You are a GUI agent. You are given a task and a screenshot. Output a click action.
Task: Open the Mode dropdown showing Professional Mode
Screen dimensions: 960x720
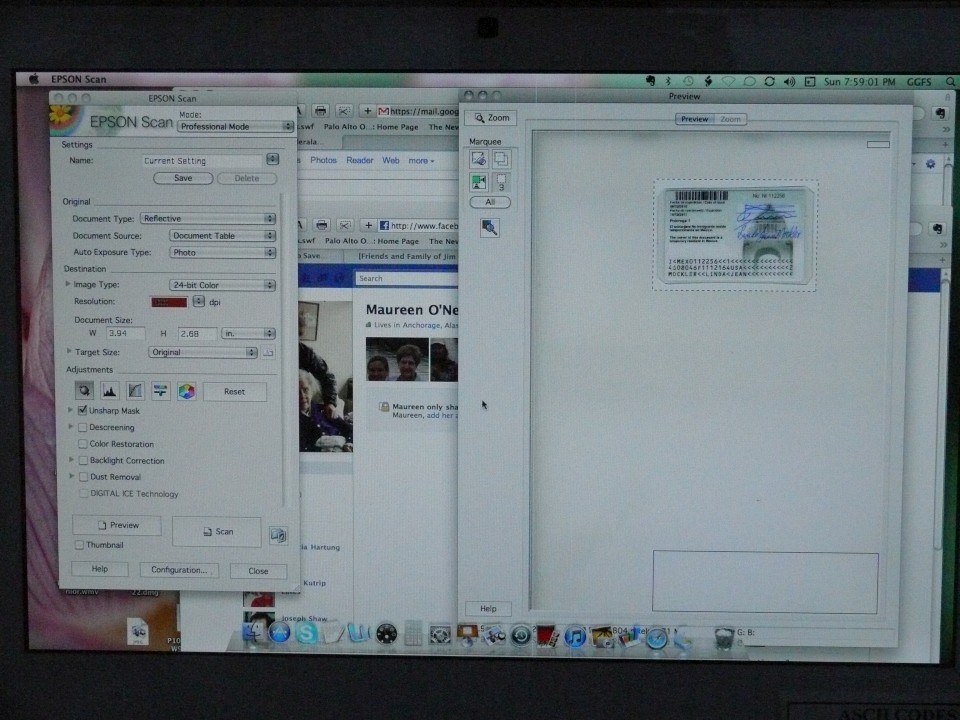pyautogui.click(x=236, y=126)
